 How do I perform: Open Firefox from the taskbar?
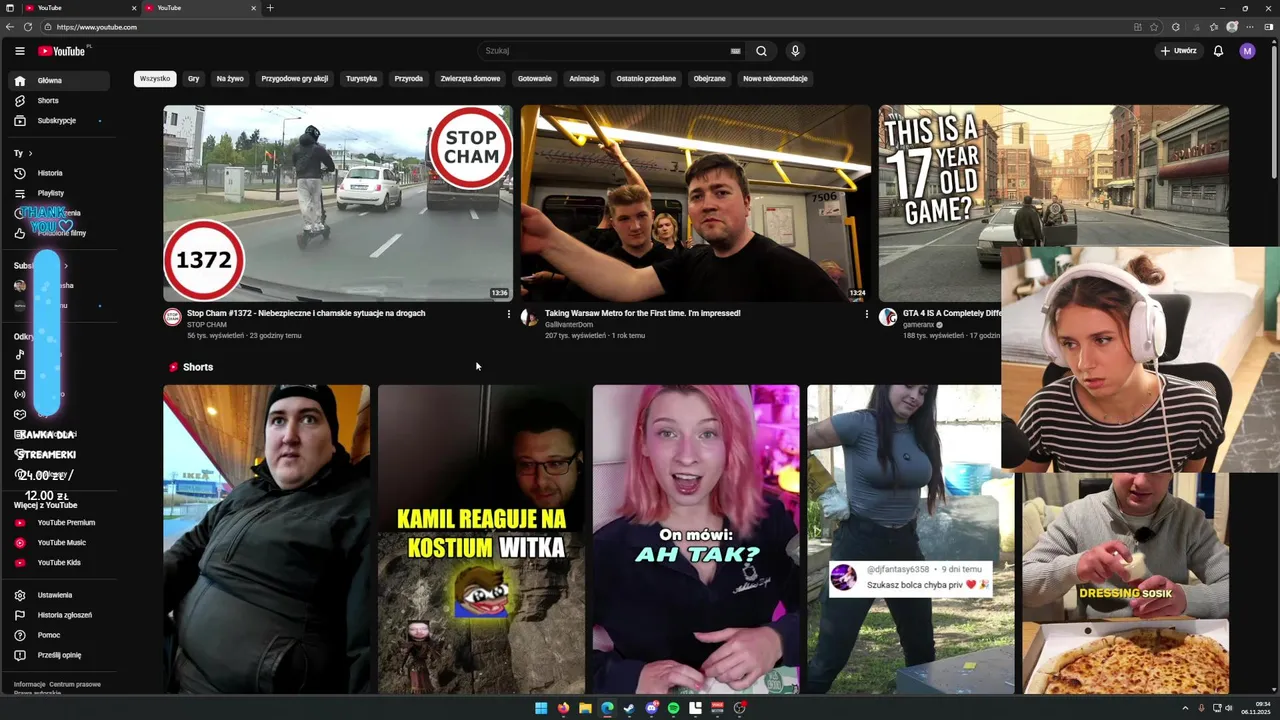pos(563,708)
